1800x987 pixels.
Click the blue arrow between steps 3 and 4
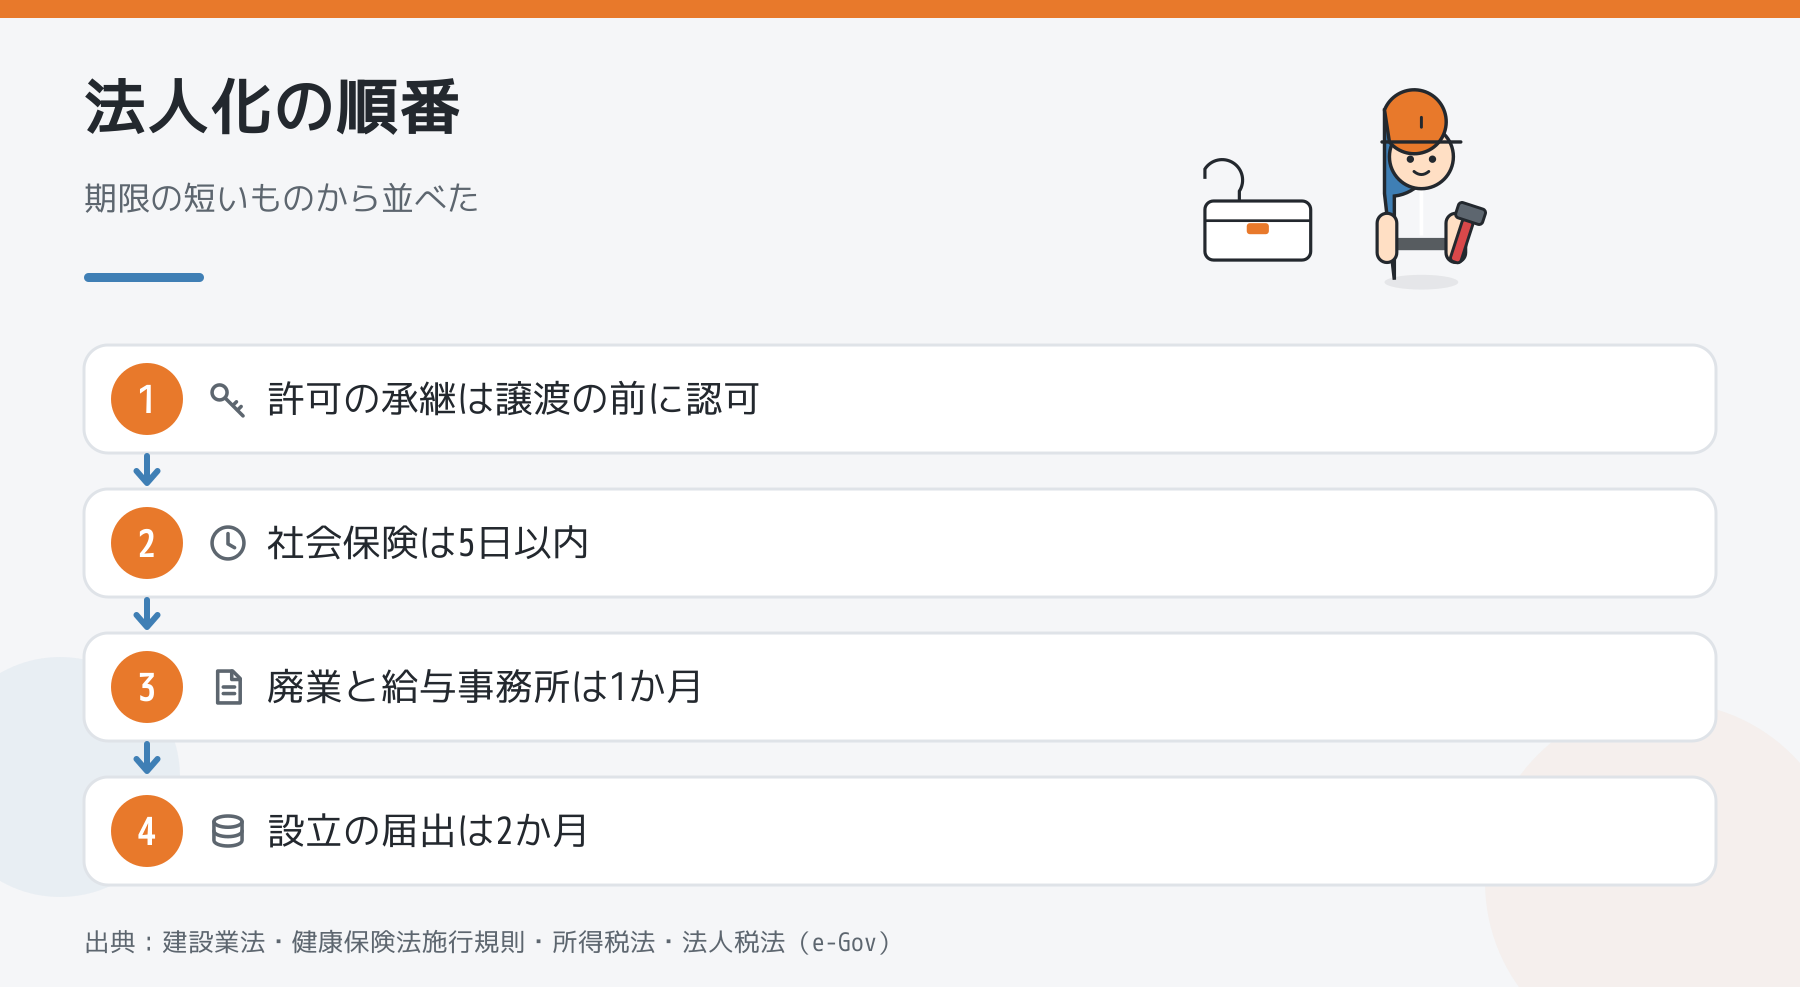pyautogui.click(x=147, y=758)
